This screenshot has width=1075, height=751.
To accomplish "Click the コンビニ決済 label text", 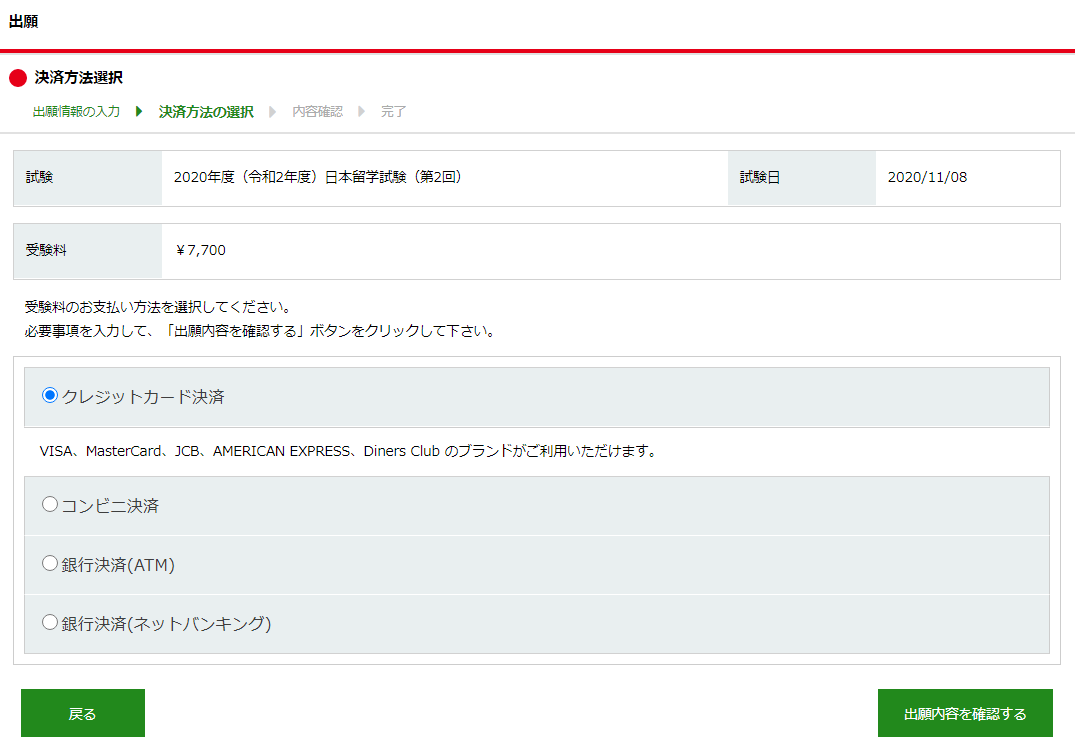I will coord(110,505).
